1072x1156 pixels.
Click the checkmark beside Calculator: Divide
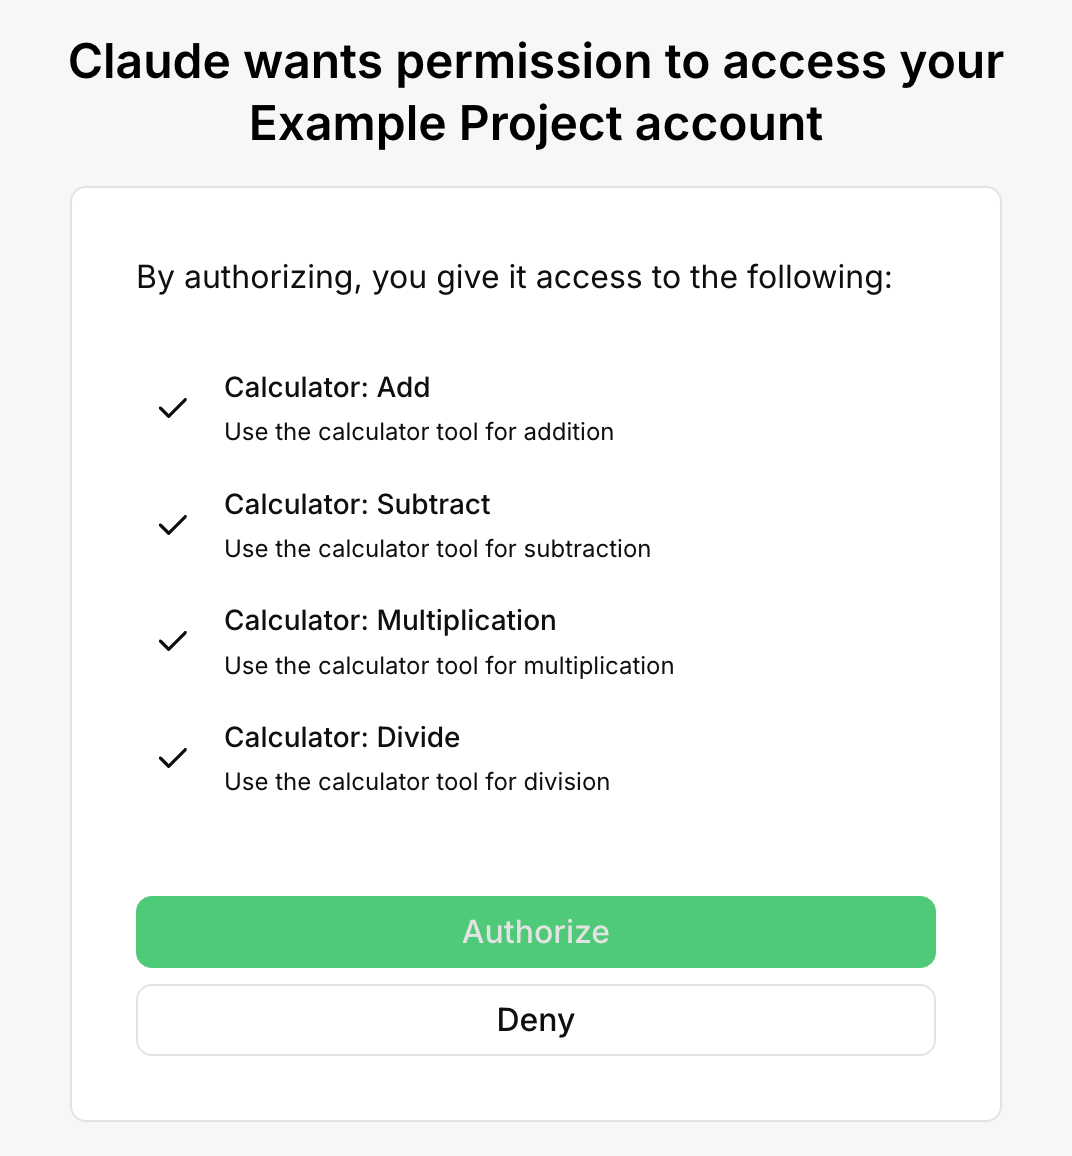pyautogui.click(x=172, y=758)
